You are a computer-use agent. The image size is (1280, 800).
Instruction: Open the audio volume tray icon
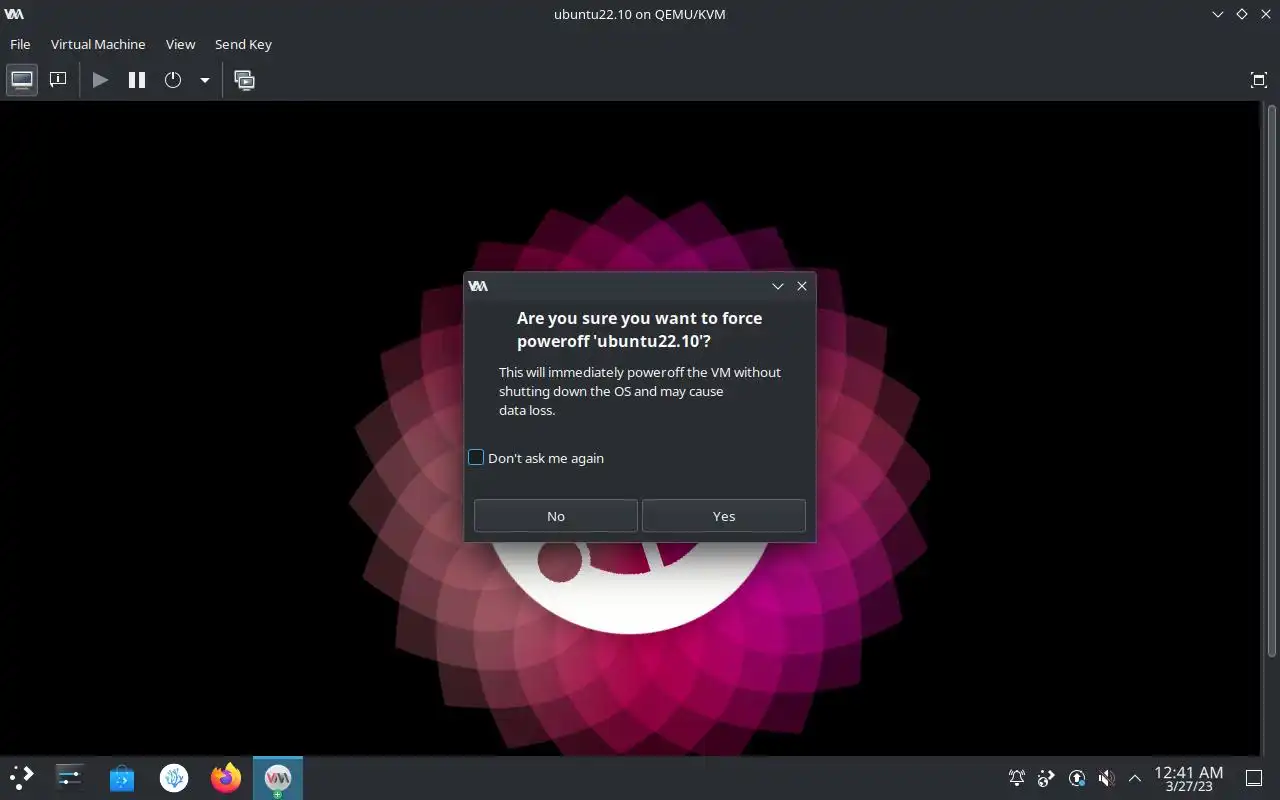(x=1106, y=777)
